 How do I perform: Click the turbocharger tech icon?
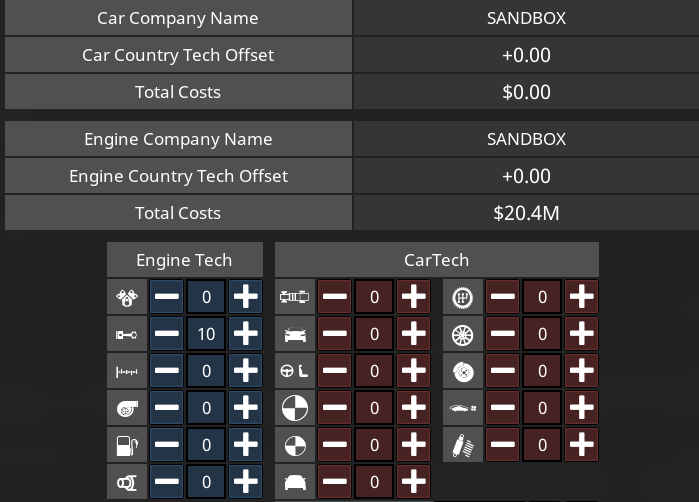tap(126, 408)
